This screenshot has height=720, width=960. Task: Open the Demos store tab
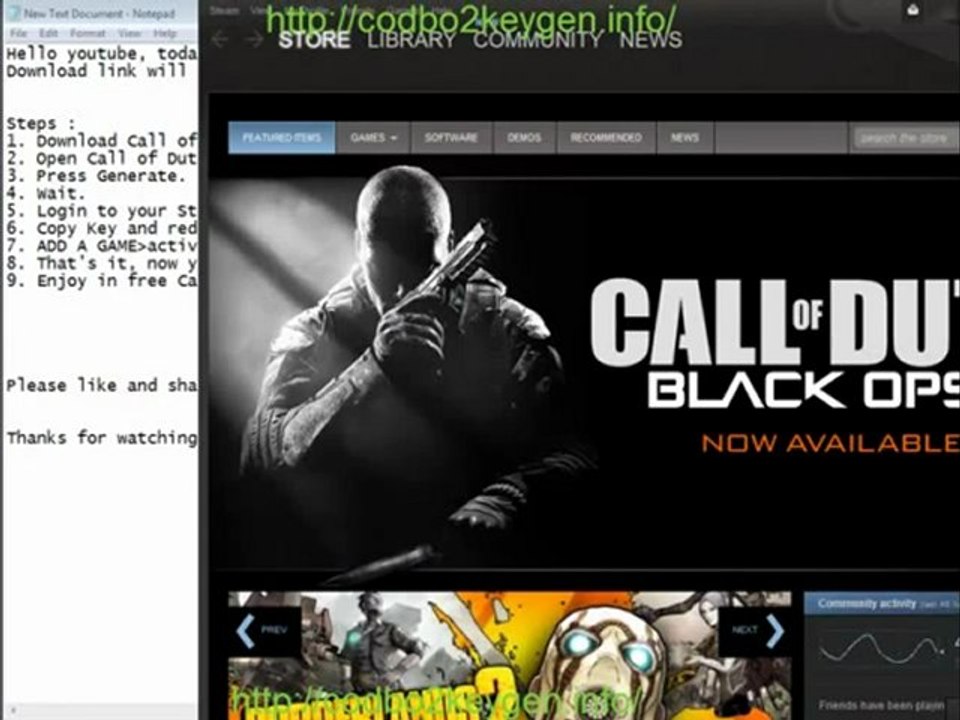(x=524, y=138)
